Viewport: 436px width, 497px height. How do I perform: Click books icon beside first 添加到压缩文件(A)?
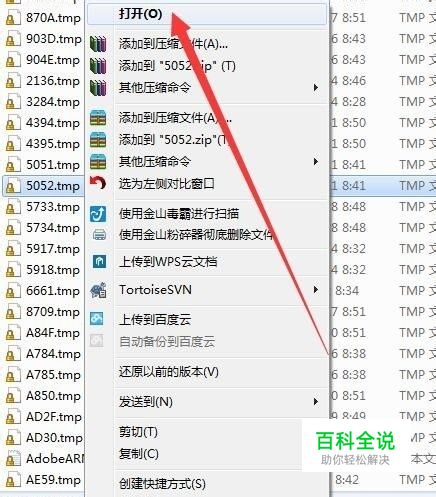point(98,44)
